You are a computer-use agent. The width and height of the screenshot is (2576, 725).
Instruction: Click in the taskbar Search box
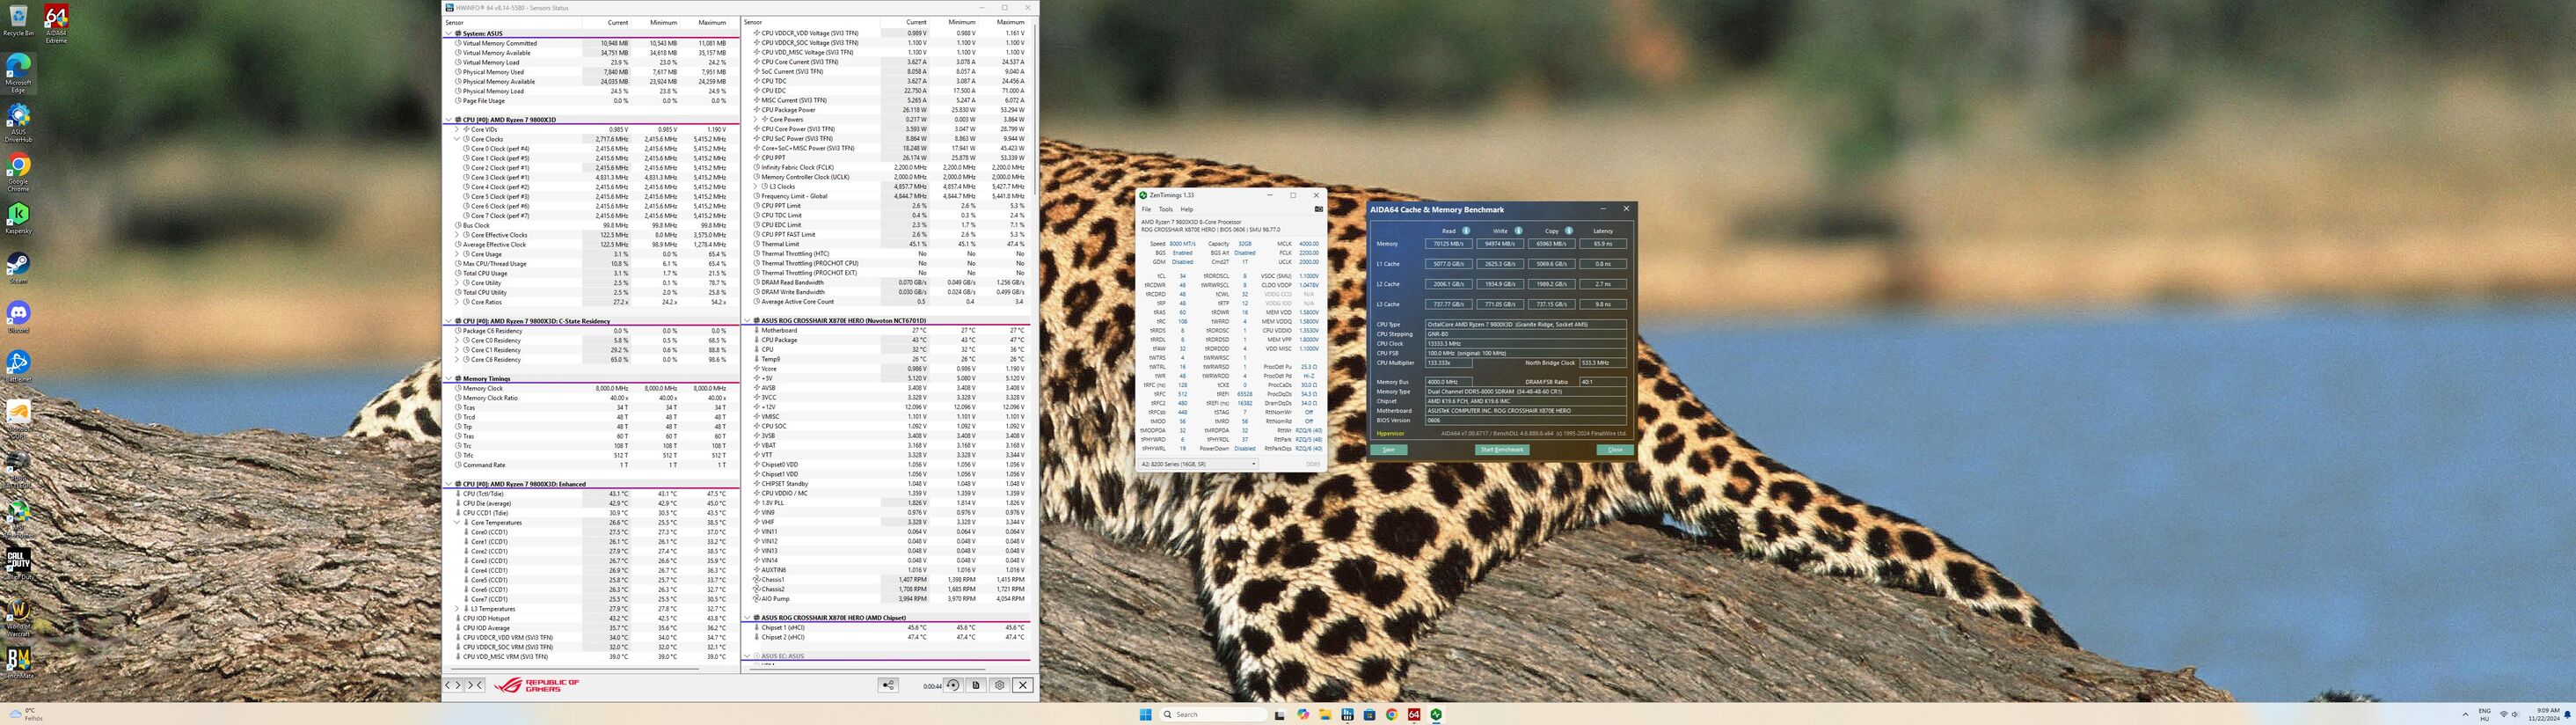[1213, 714]
